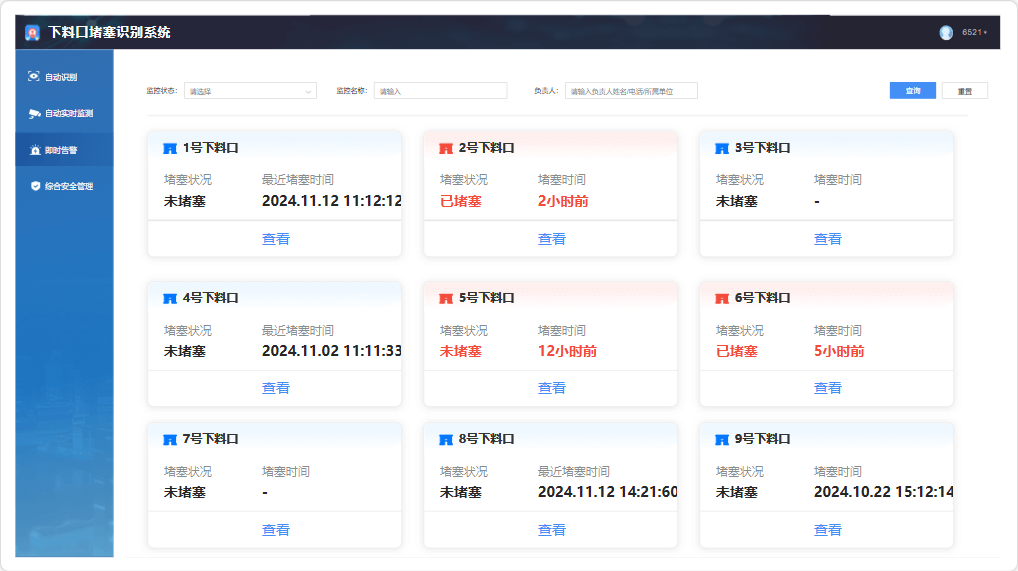The width and height of the screenshot is (1018, 571).
Task: Click the 重置 reset button
Action: [x=964, y=91]
